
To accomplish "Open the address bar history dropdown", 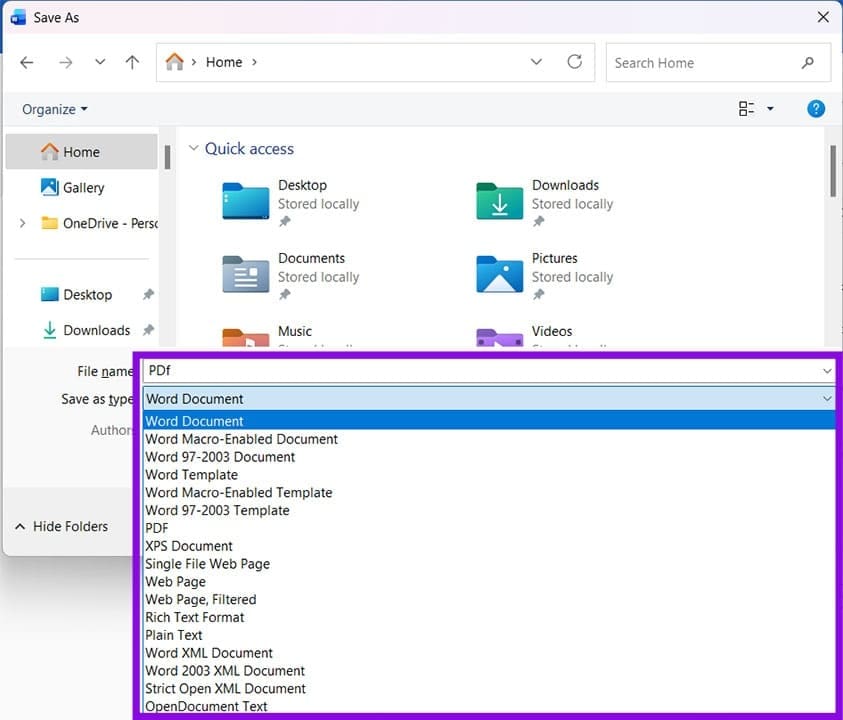I will 536,62.
